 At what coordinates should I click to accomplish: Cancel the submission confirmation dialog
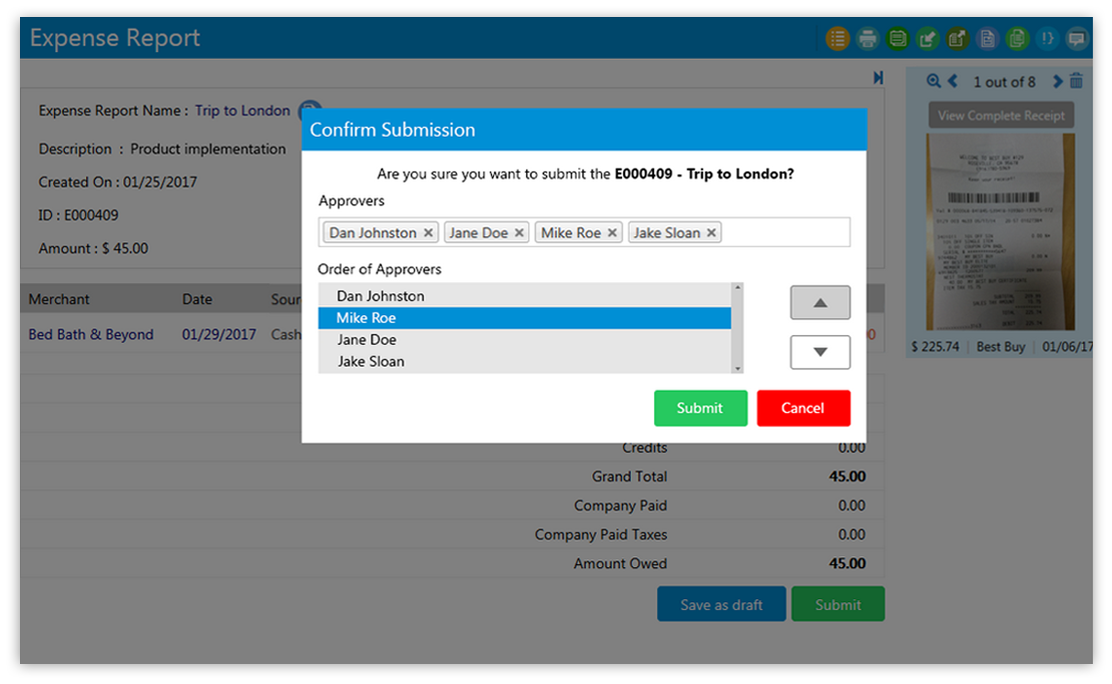point(803,408)
